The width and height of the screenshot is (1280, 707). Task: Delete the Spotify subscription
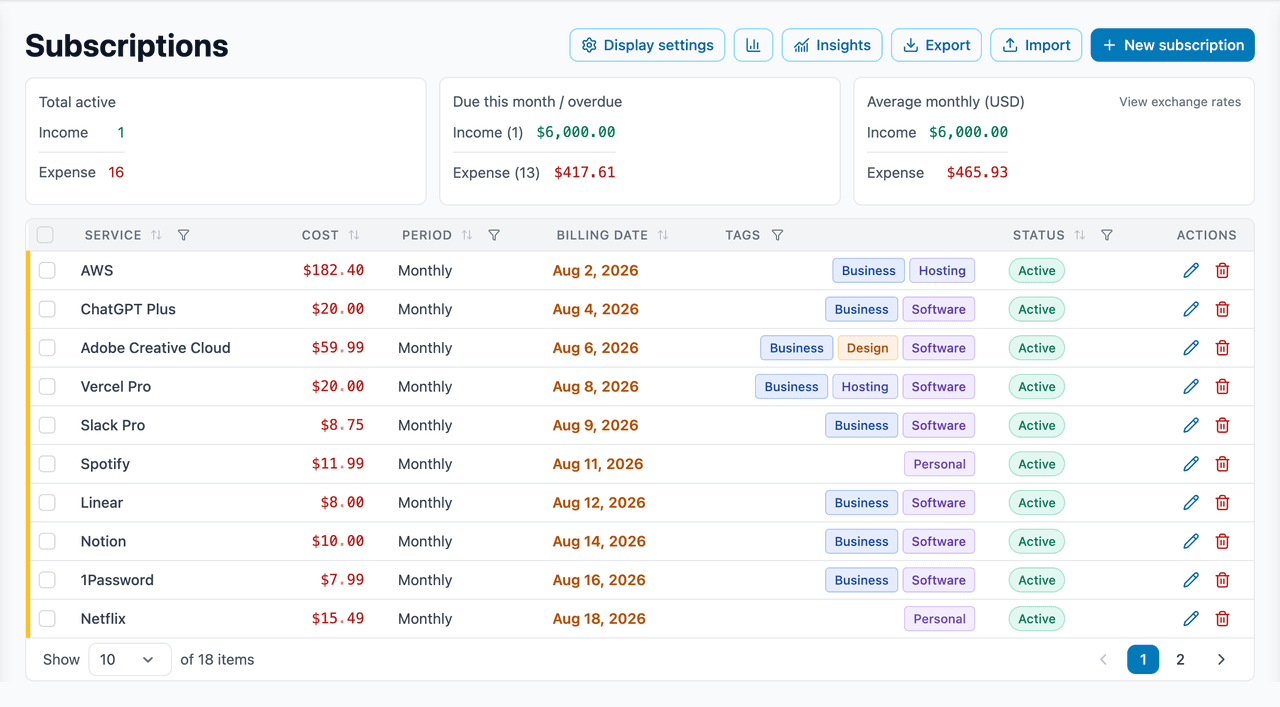pyautogui.click(x=1222, y=464)
